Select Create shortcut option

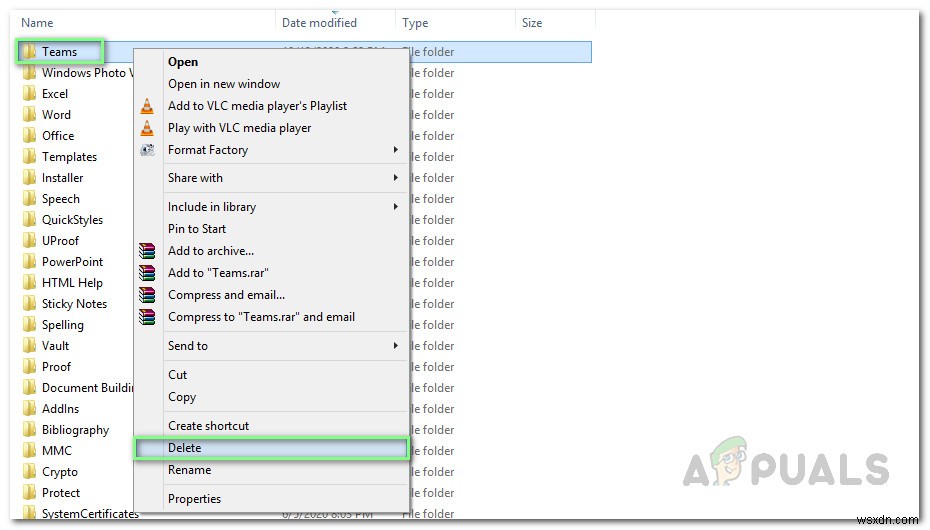tap(208, 426)
